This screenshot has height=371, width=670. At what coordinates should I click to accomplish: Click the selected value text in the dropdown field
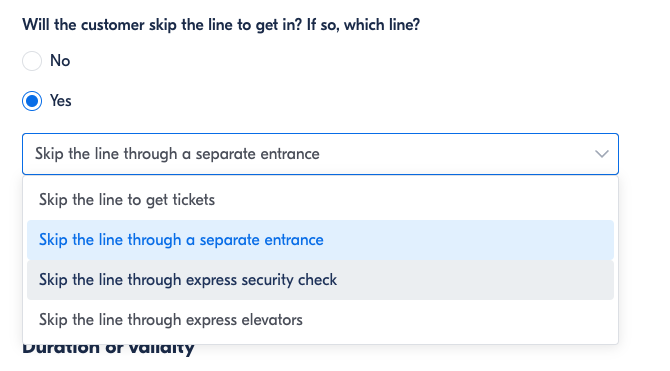pos(177,154)
